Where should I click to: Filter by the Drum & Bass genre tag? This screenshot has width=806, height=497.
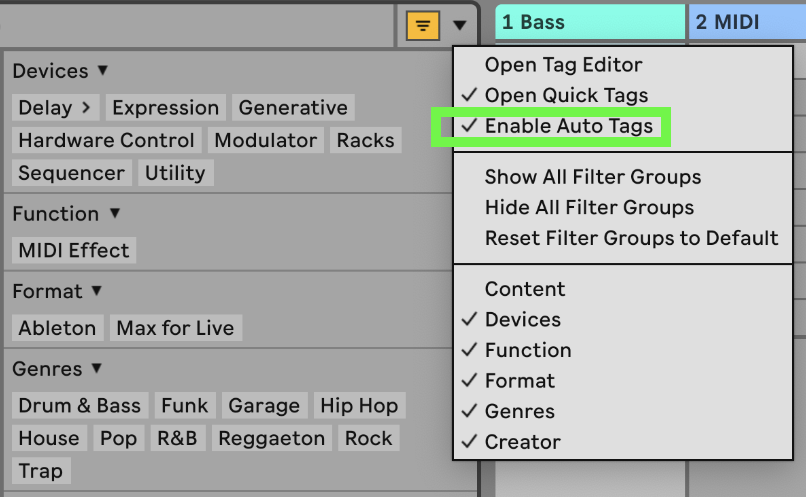[81, 406]
